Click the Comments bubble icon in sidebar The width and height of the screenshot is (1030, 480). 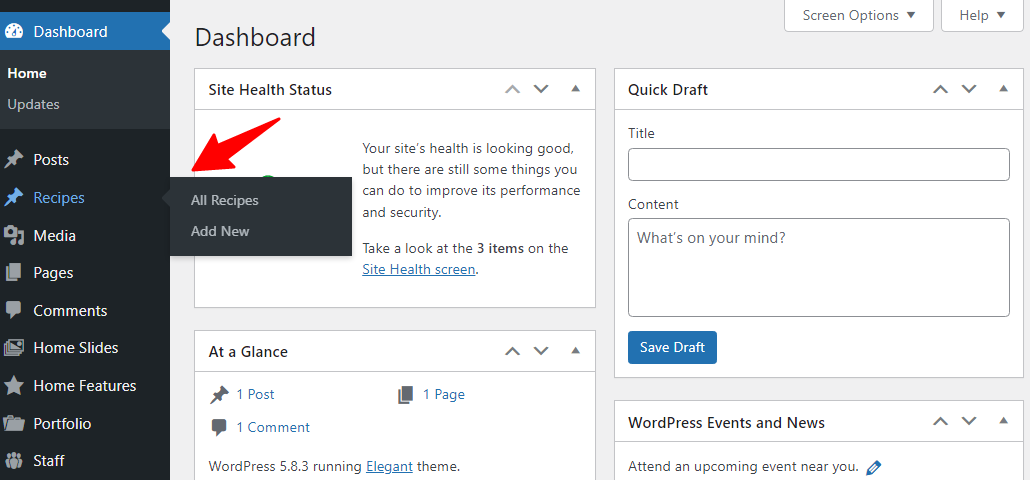click(x=14, y=310)
